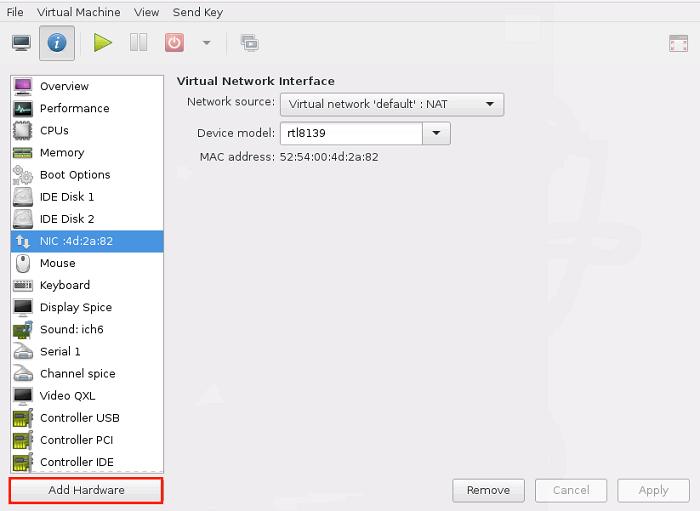Select Memory module icon
This screenshot has width=700, height=511.
click(23, 153)
